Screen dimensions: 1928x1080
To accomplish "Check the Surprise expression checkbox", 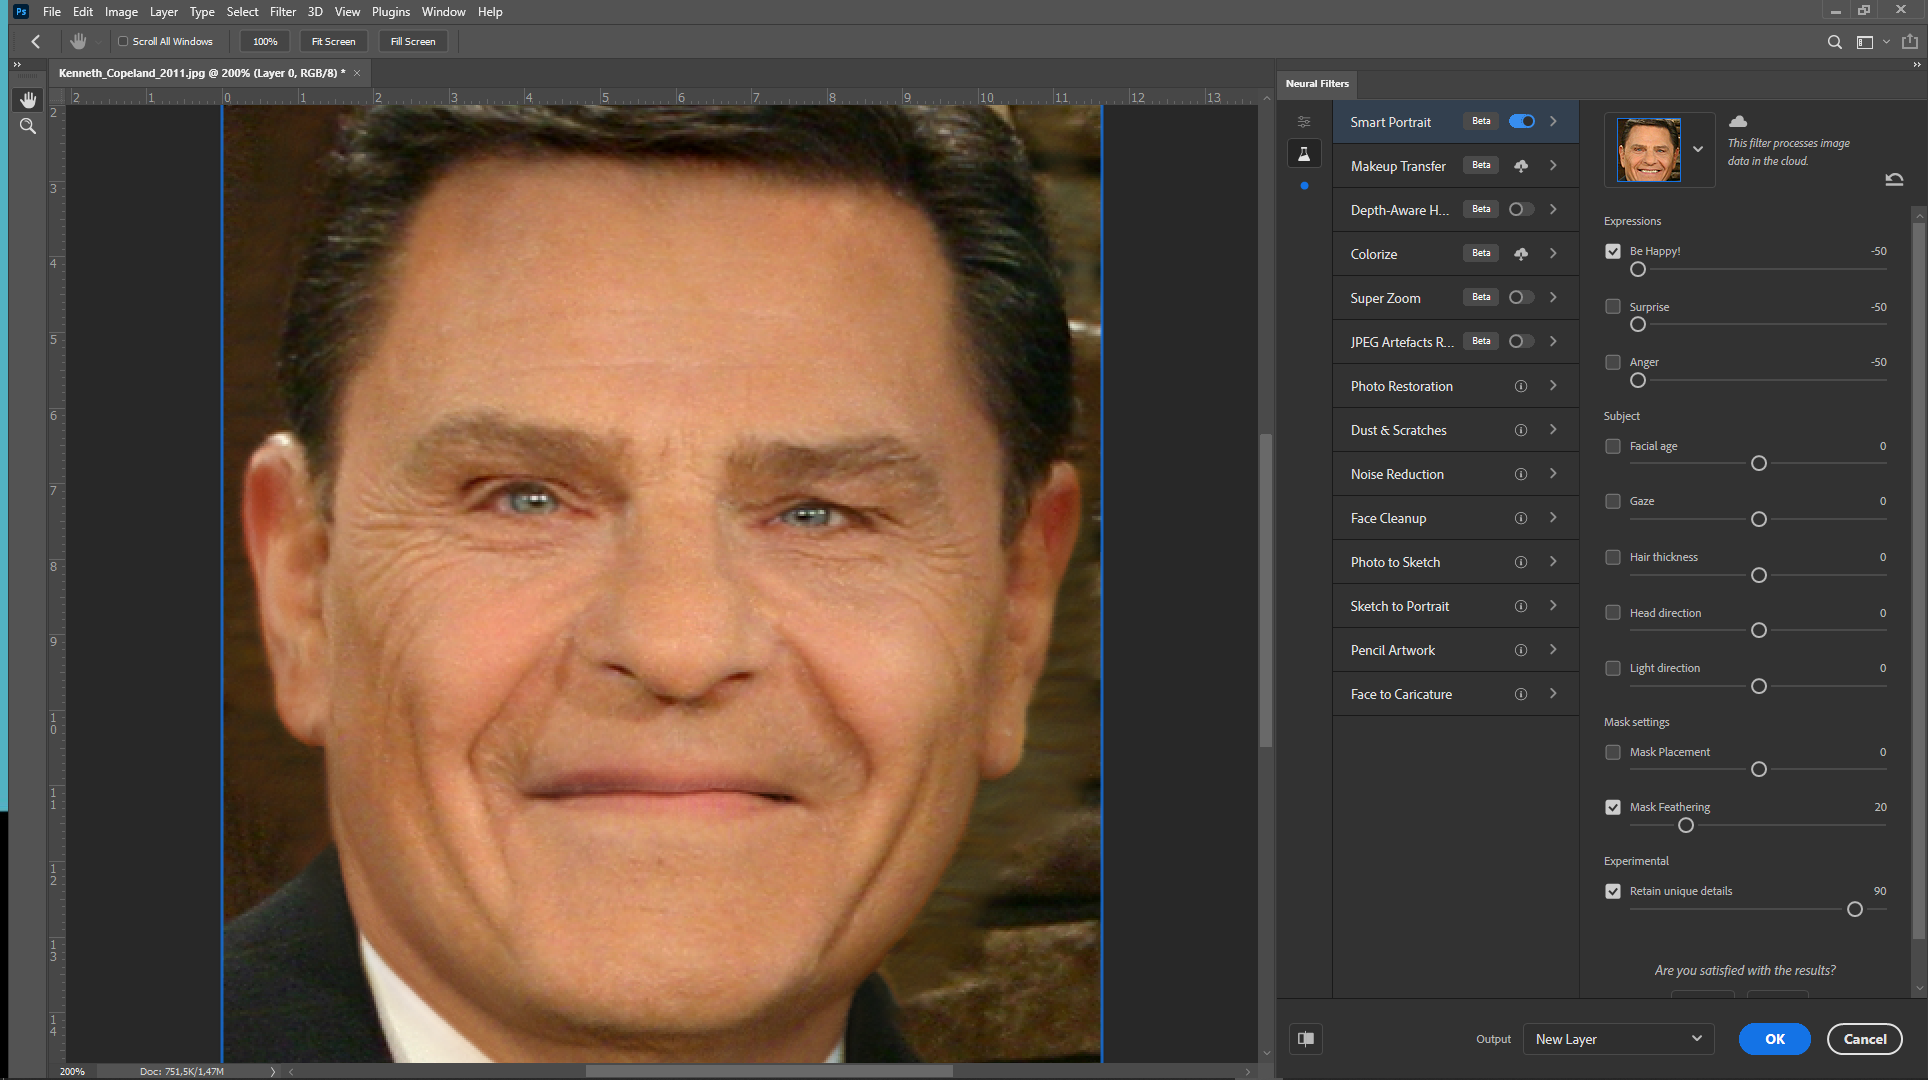I will click(1613, 307).
